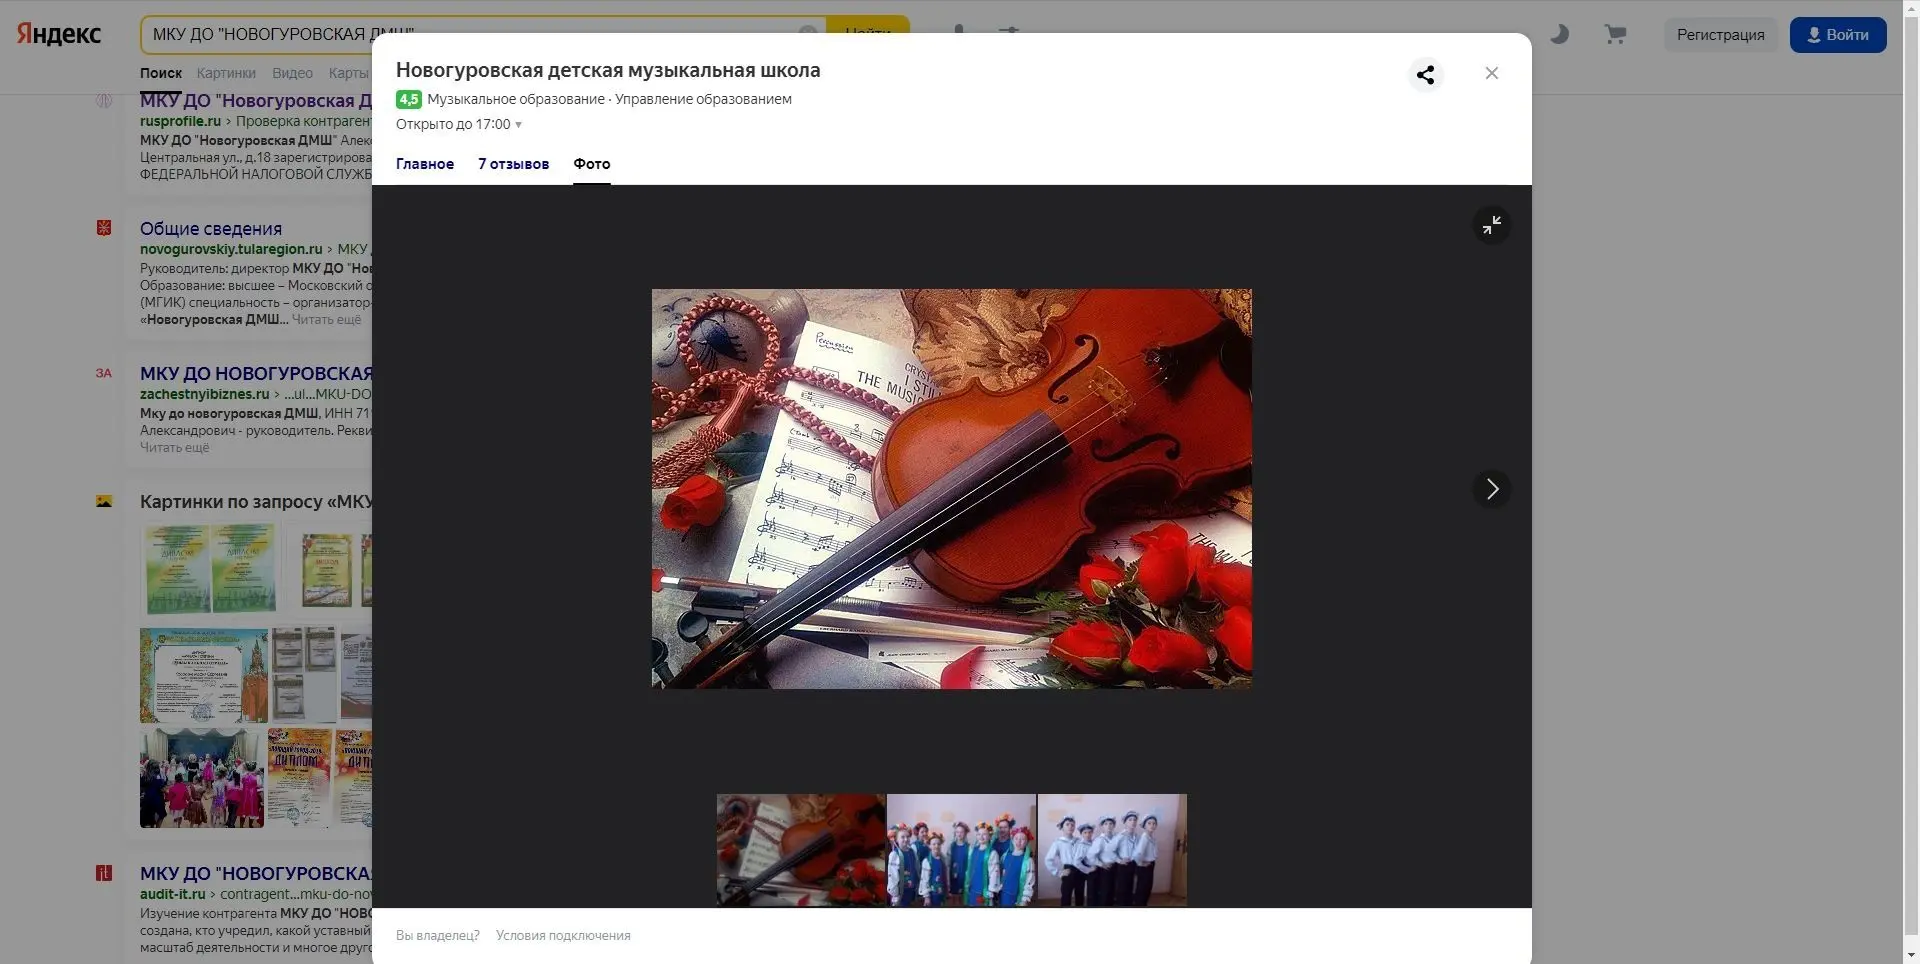The width and height of the screenshot is (1920, 964).
Task: Click the 4,5 rating badge
Action: pyautogui.click(x=408, y=99)
